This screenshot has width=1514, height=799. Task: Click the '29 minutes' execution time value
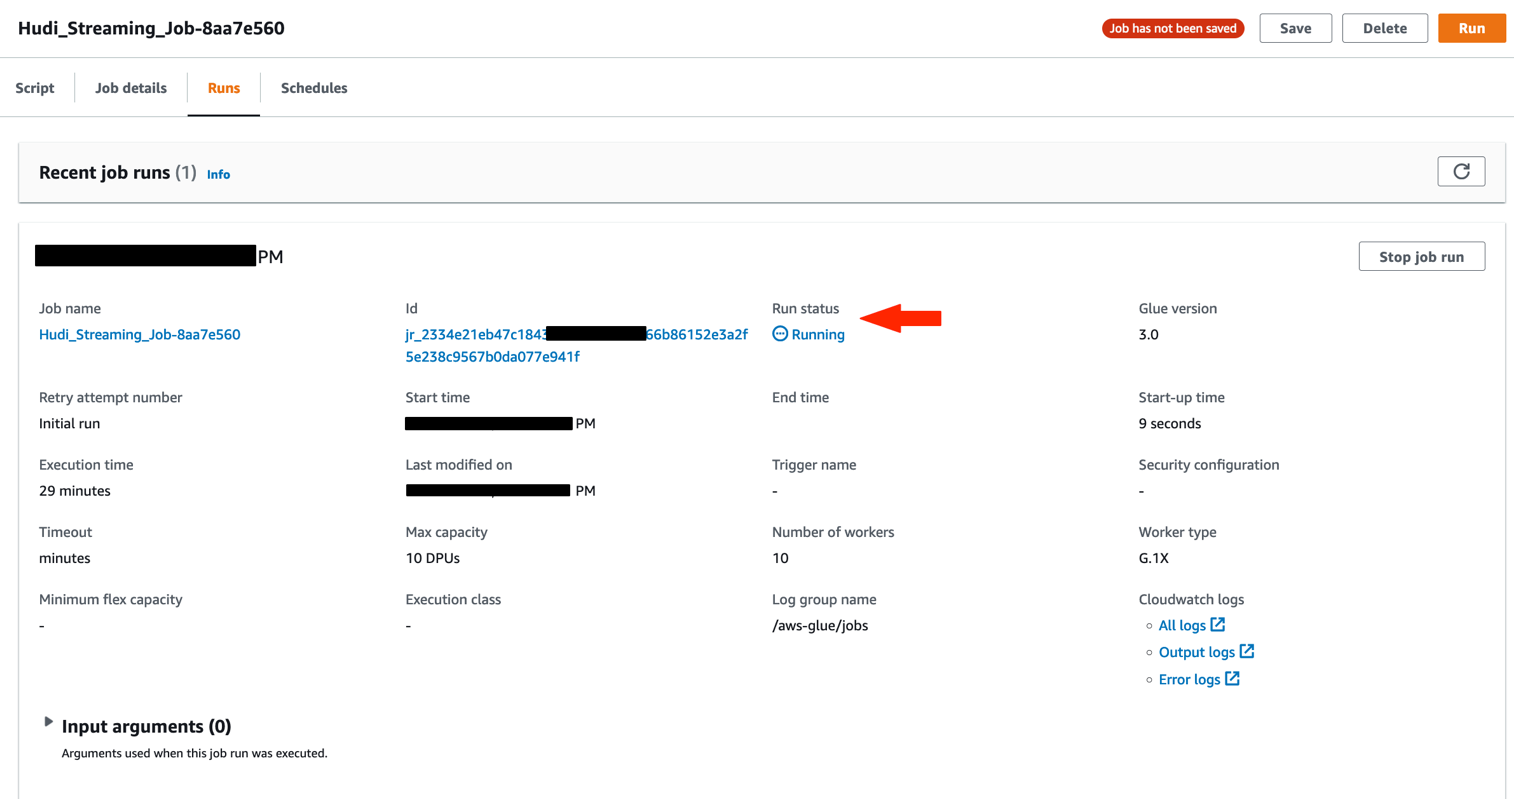pos(75,491)
